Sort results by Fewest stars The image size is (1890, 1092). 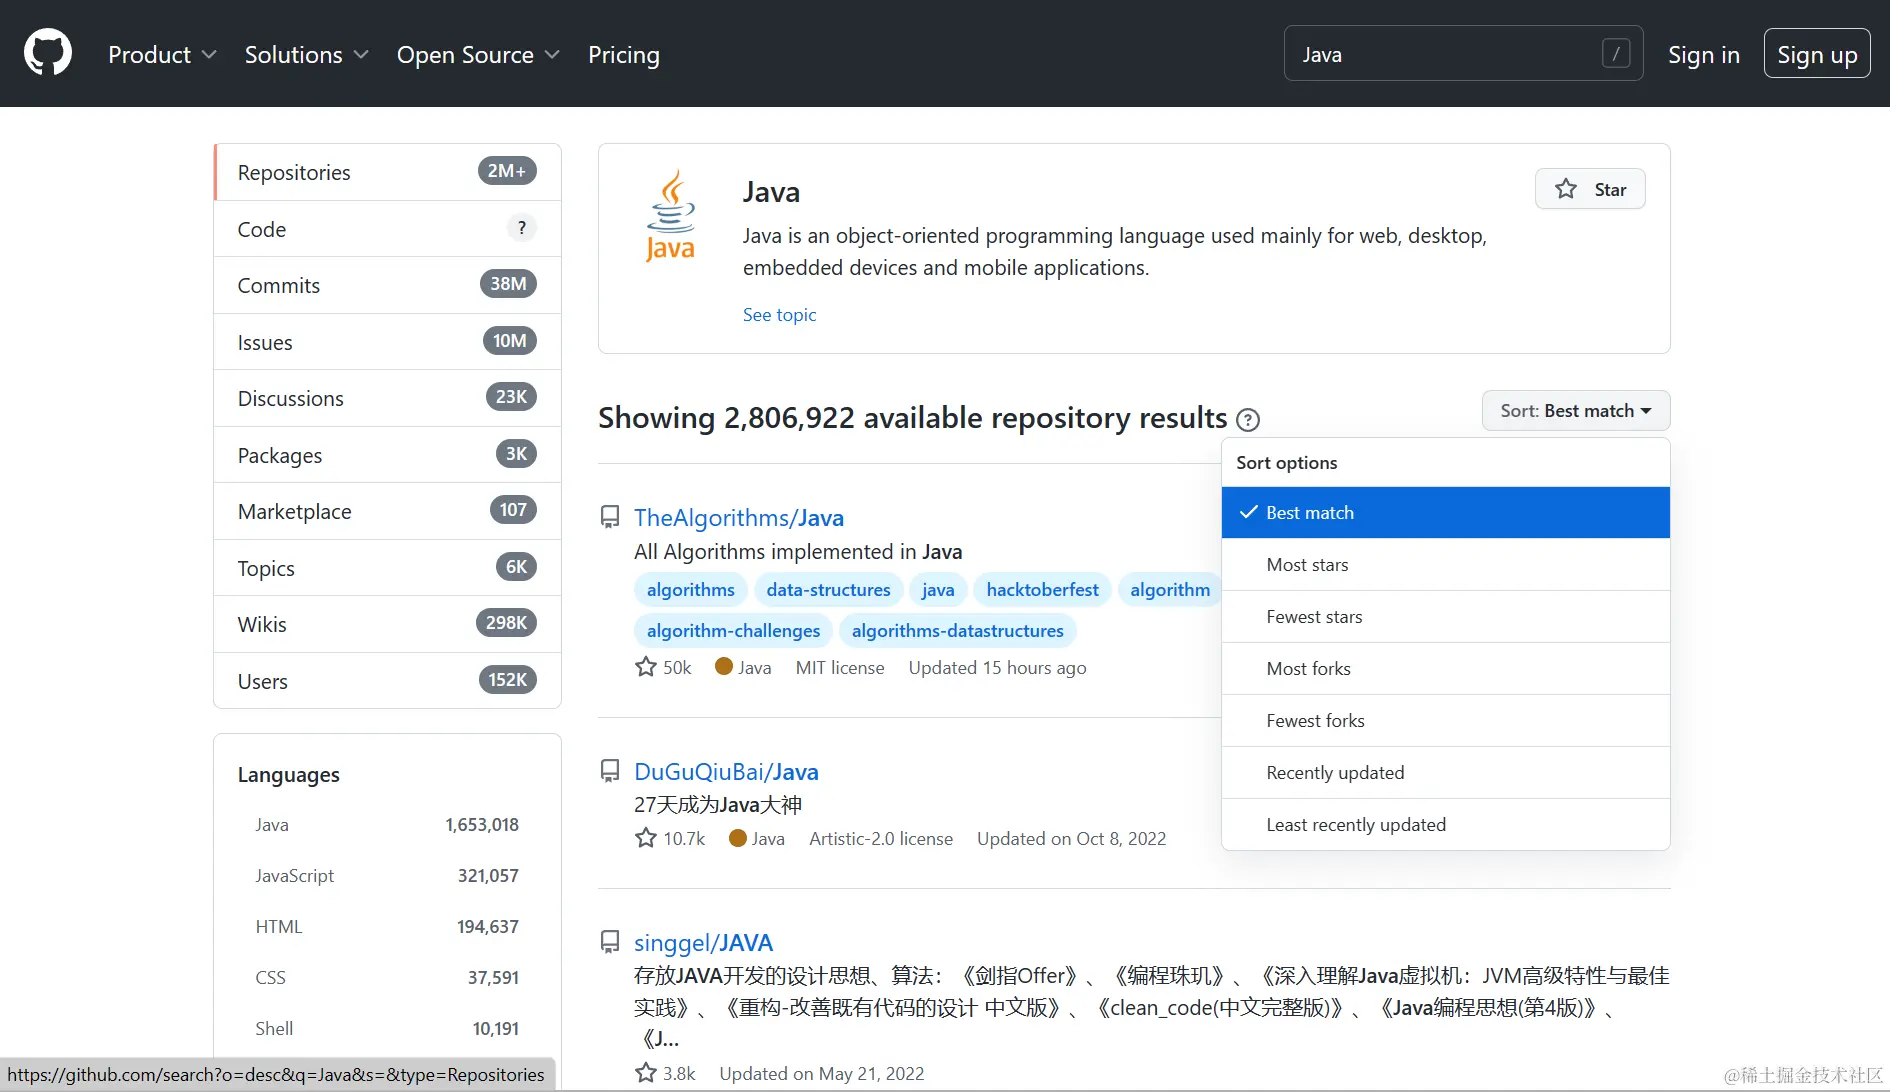click(1446, 617)
